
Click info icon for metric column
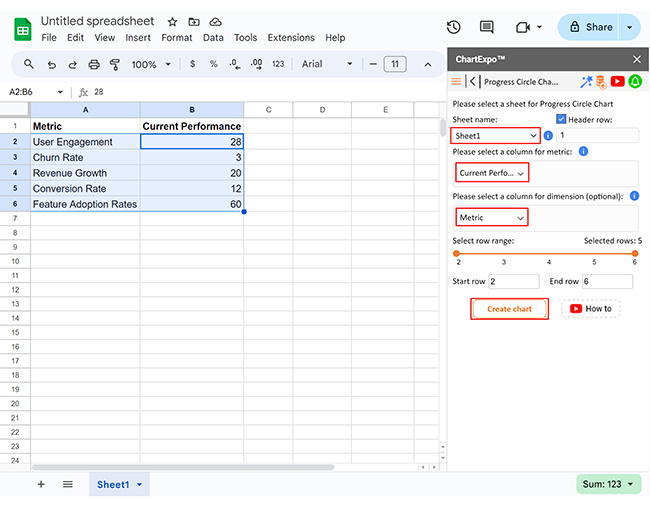583,151
